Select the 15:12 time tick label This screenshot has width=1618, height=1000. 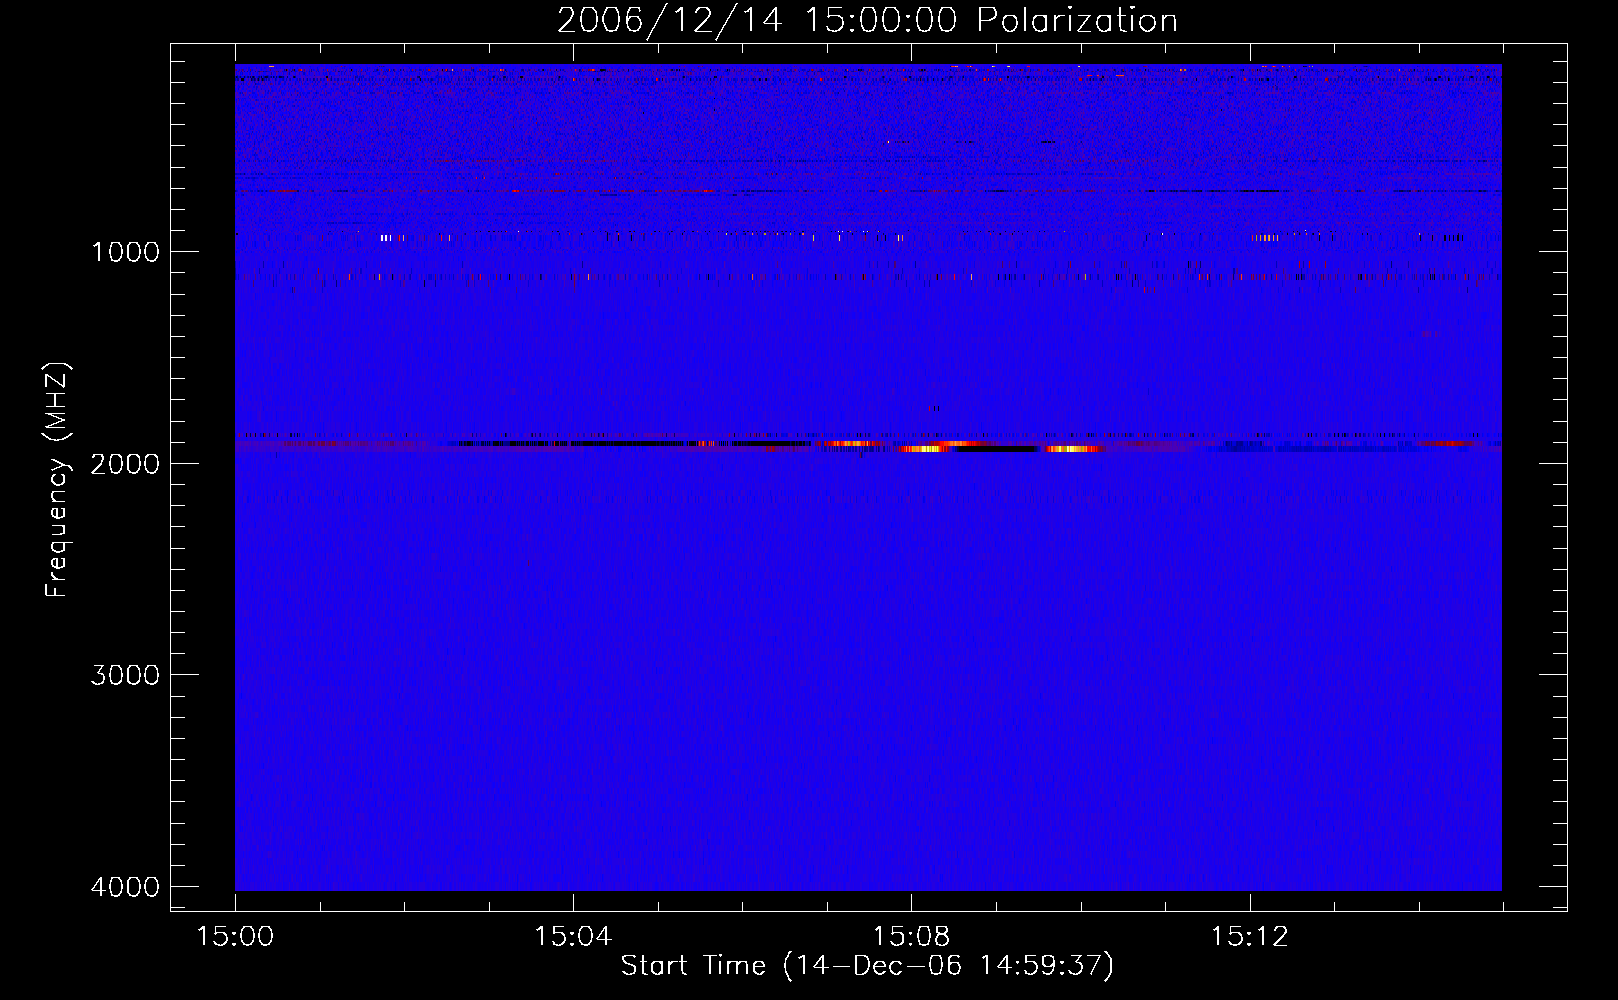click(1249, 937)
